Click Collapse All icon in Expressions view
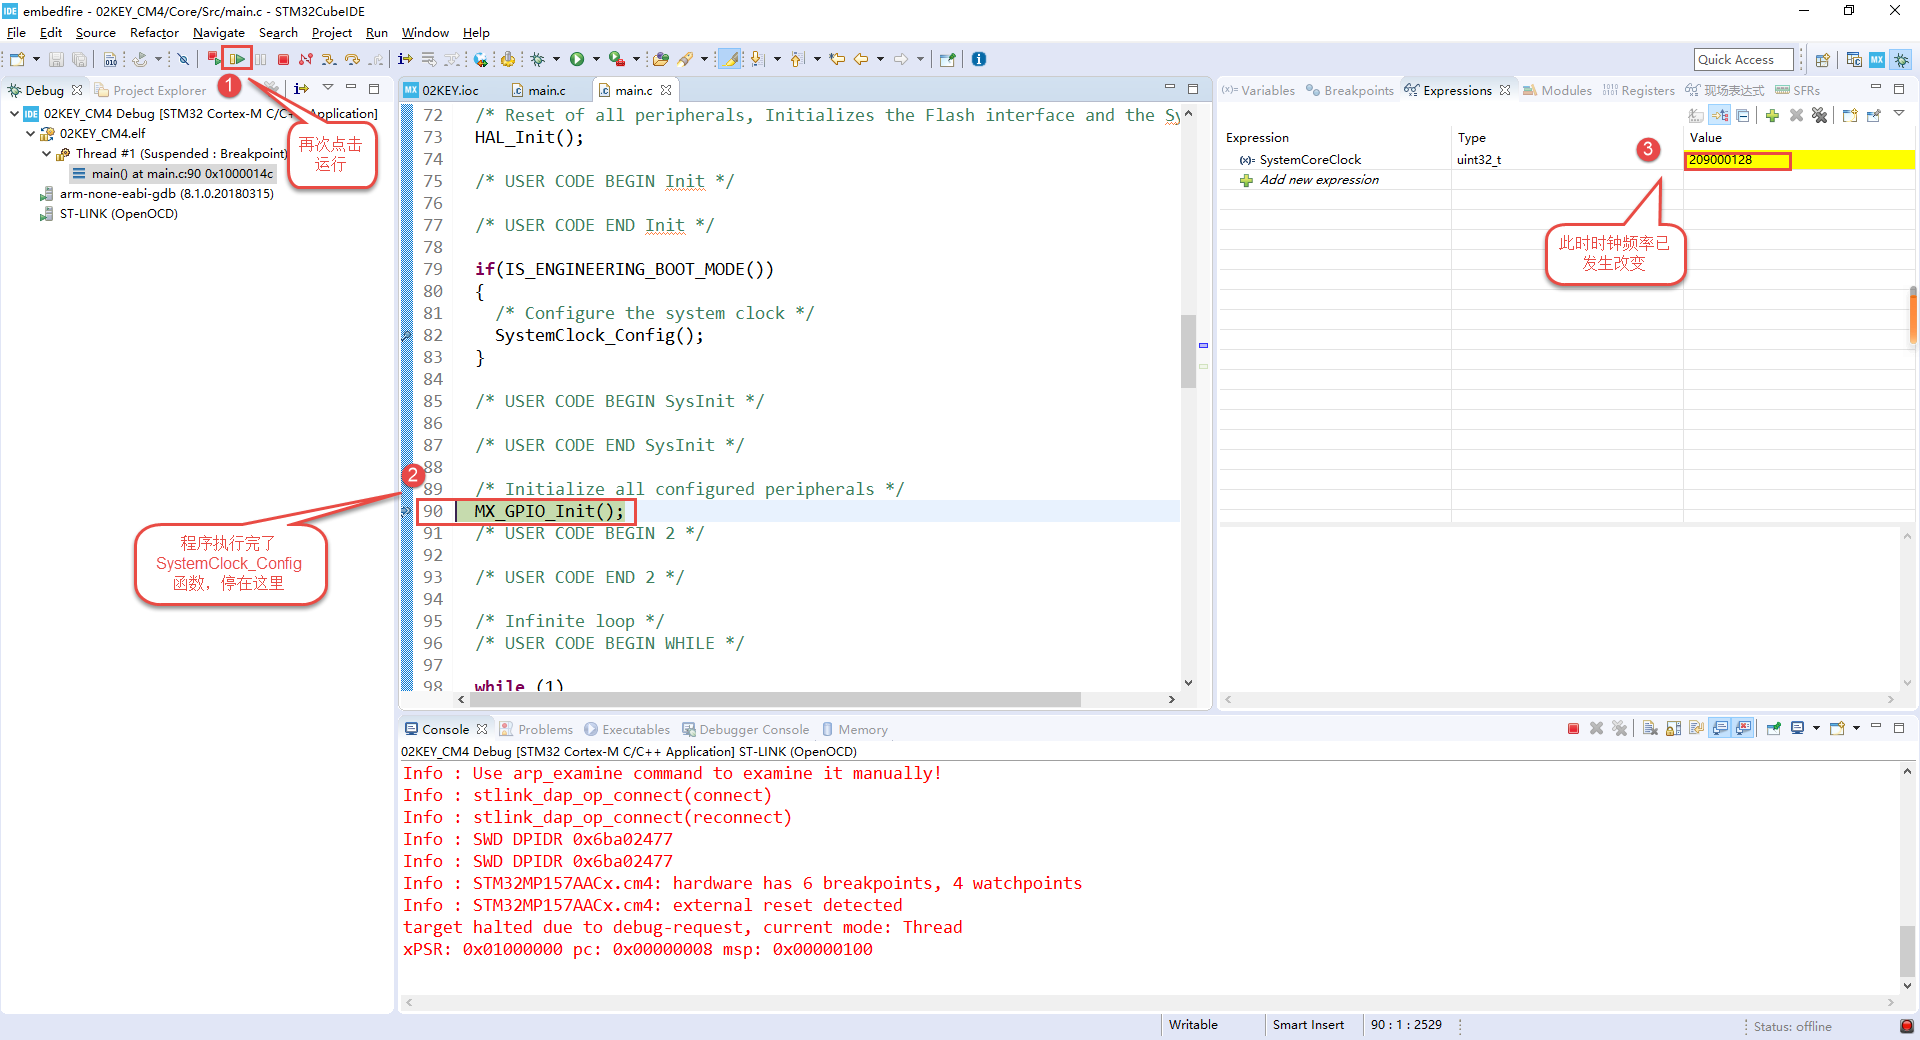This screenshot has width=1920, height=1040. click(x=1743, y=115)
